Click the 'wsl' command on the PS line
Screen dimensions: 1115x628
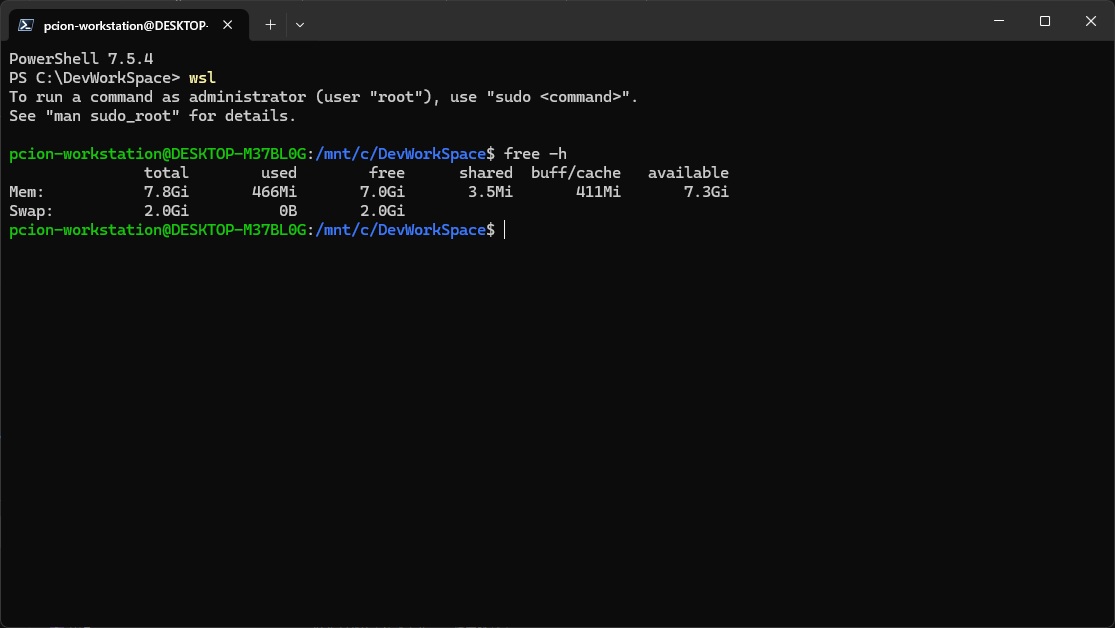[202, 78]
